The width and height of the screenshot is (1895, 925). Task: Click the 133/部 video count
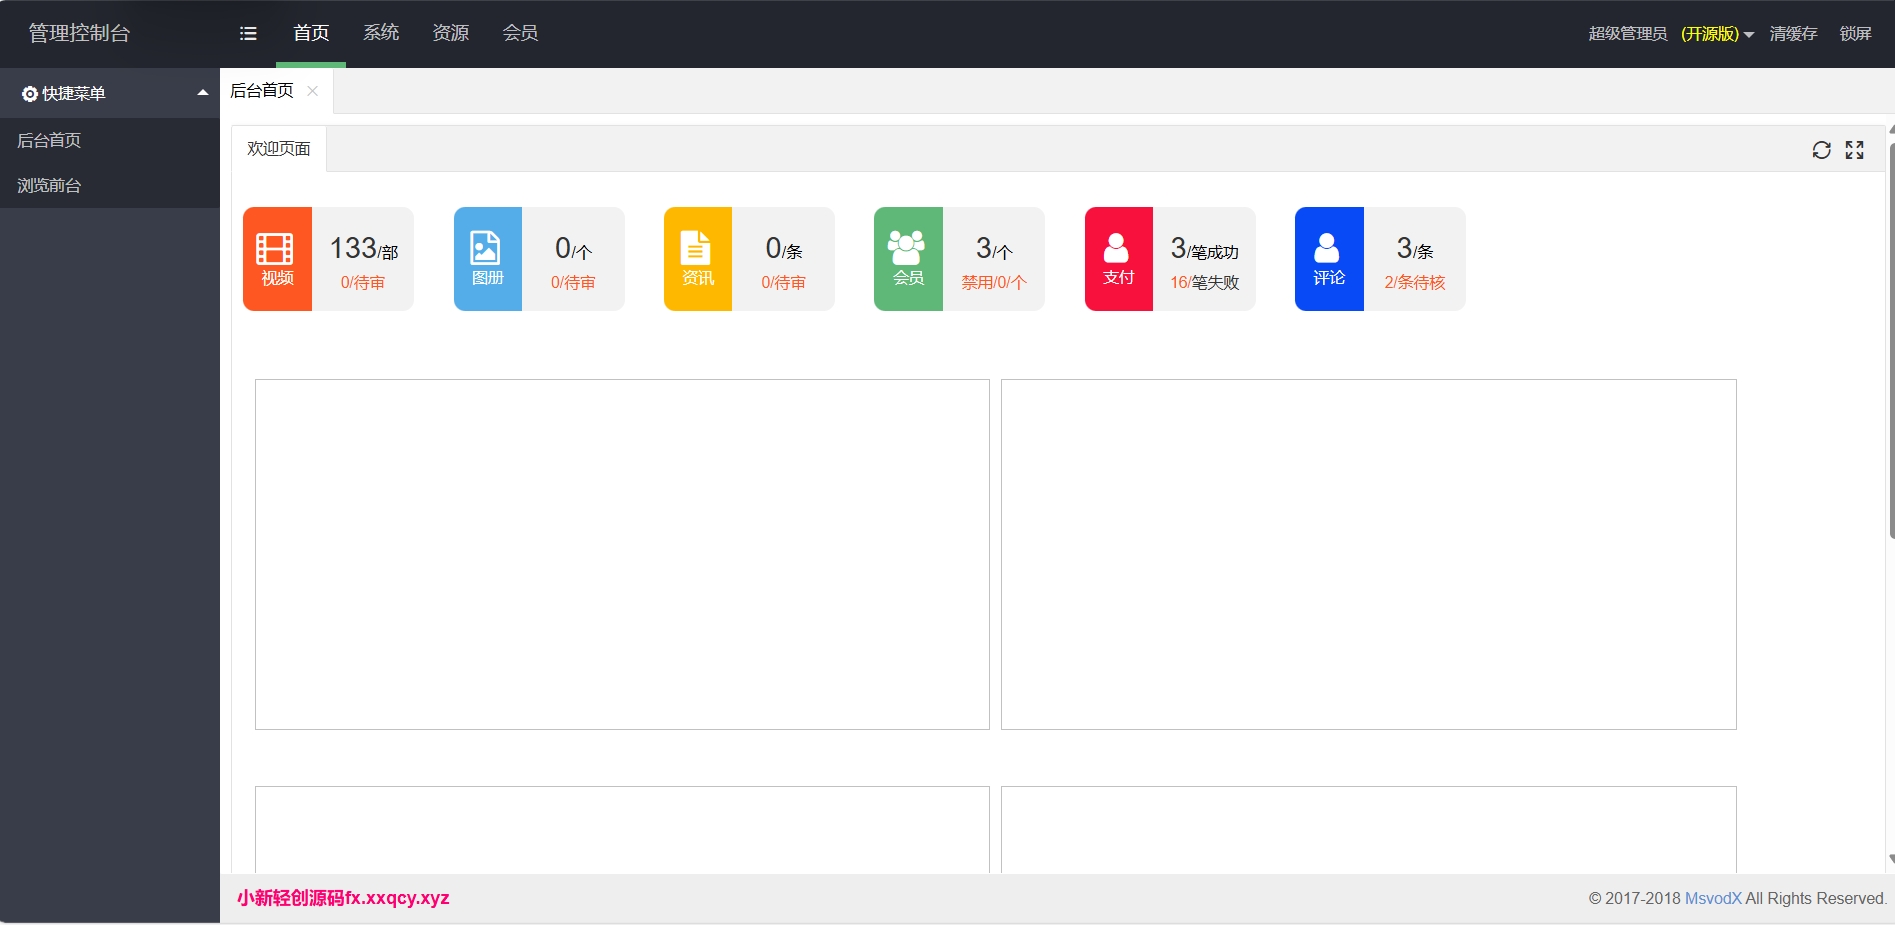coord(364,248)
